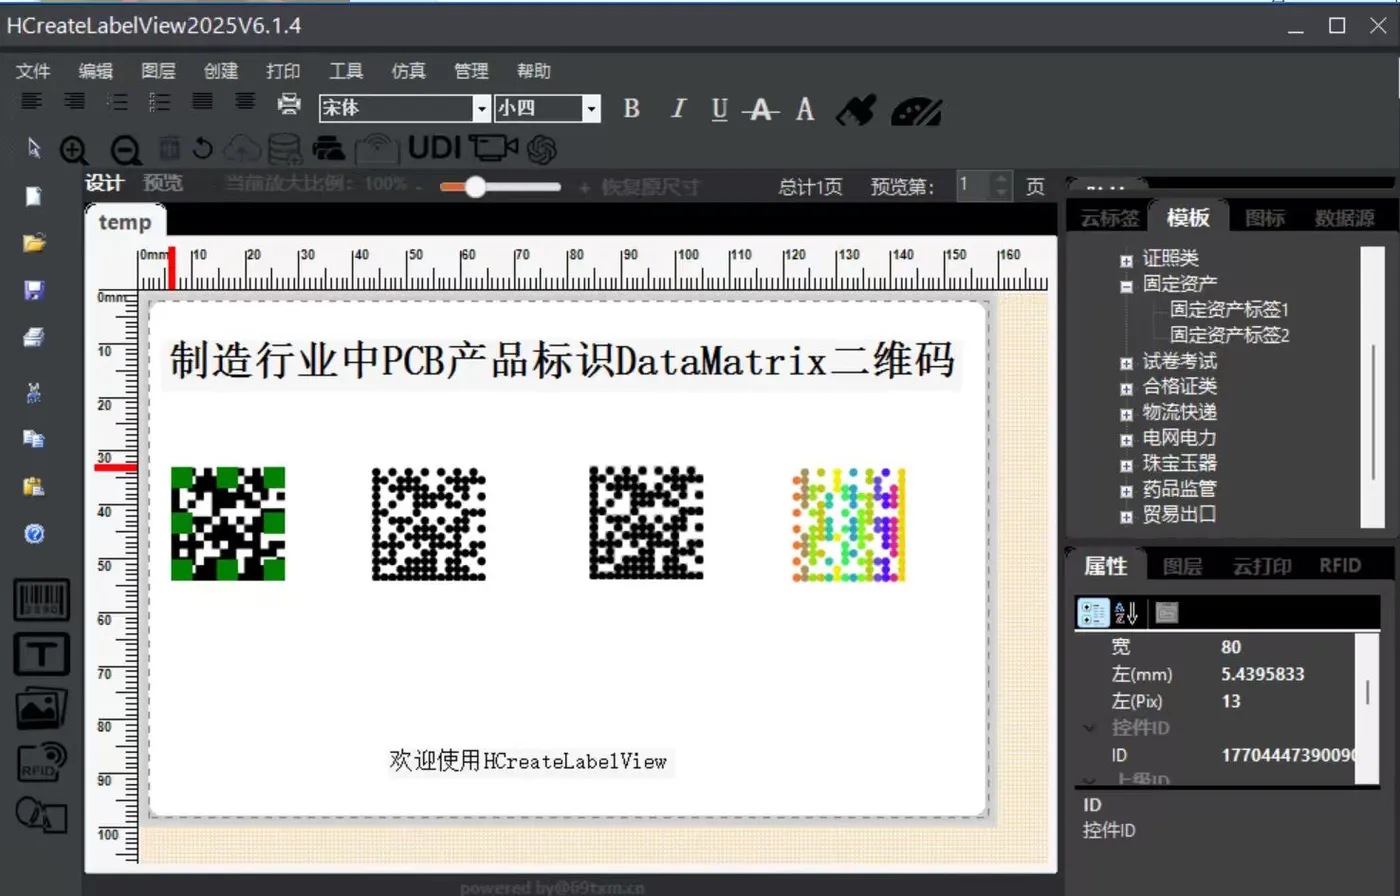Select the green-cornered DataMatrix code

point(228,523)
